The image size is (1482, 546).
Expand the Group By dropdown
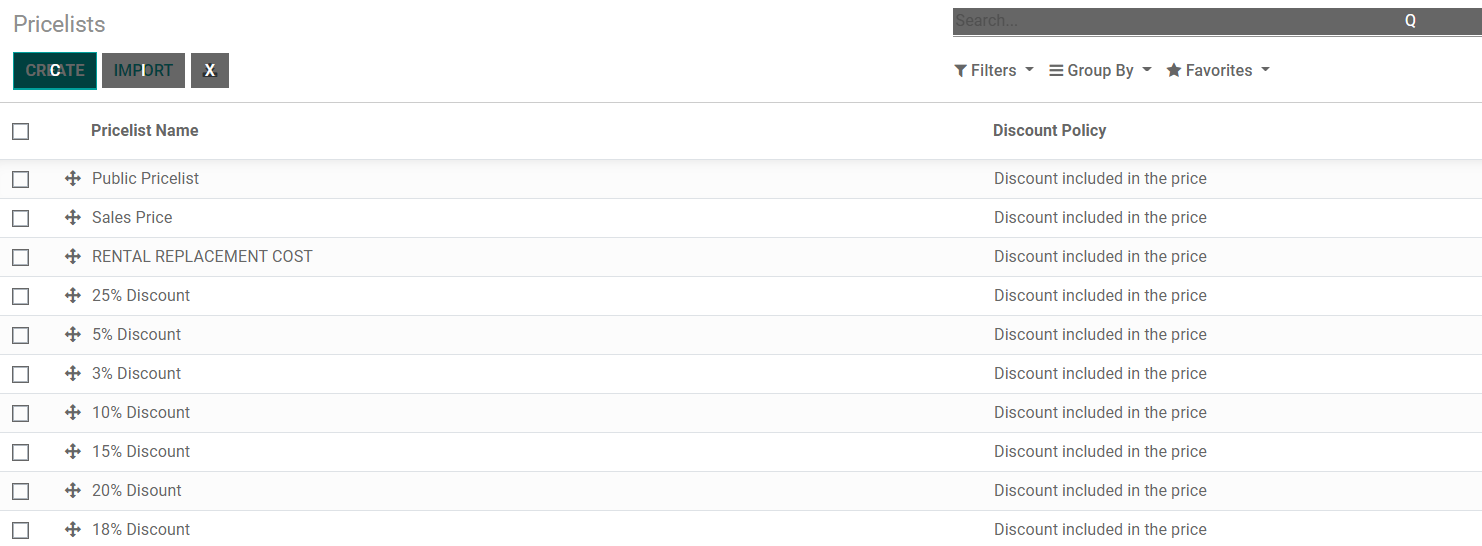(x=1100, y=71)
